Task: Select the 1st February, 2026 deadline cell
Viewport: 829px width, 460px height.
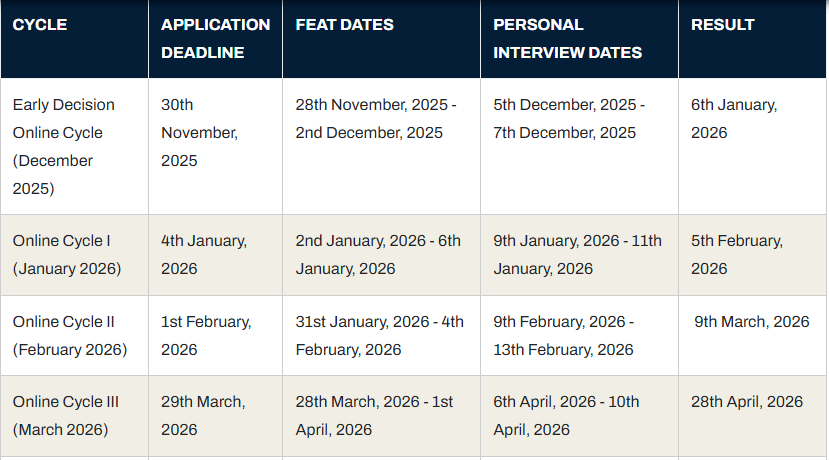Action: (206, 335)
